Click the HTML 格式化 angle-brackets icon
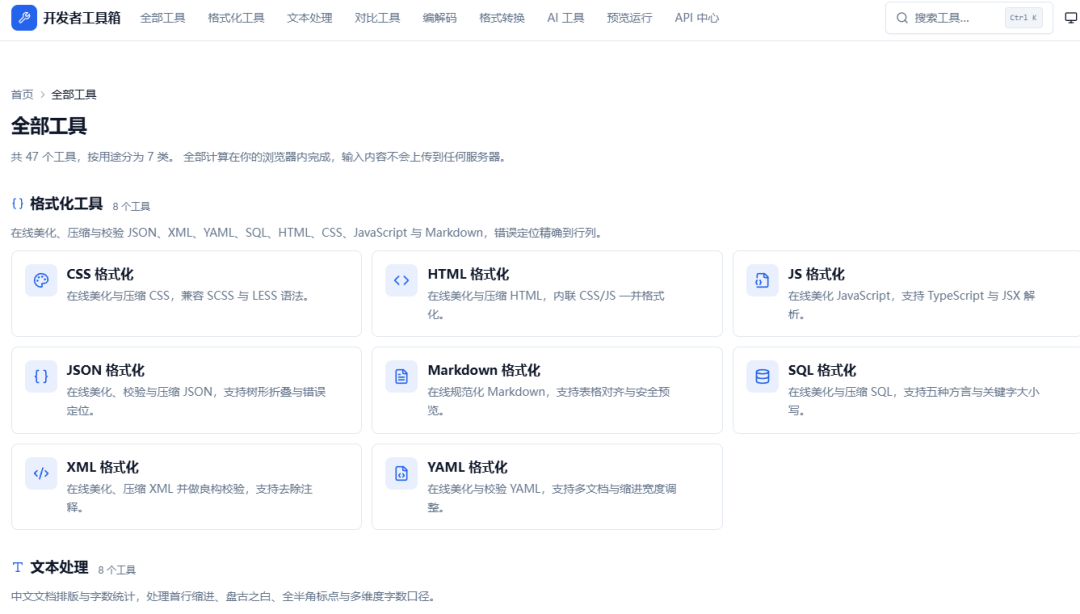 [x=402, y=280]
